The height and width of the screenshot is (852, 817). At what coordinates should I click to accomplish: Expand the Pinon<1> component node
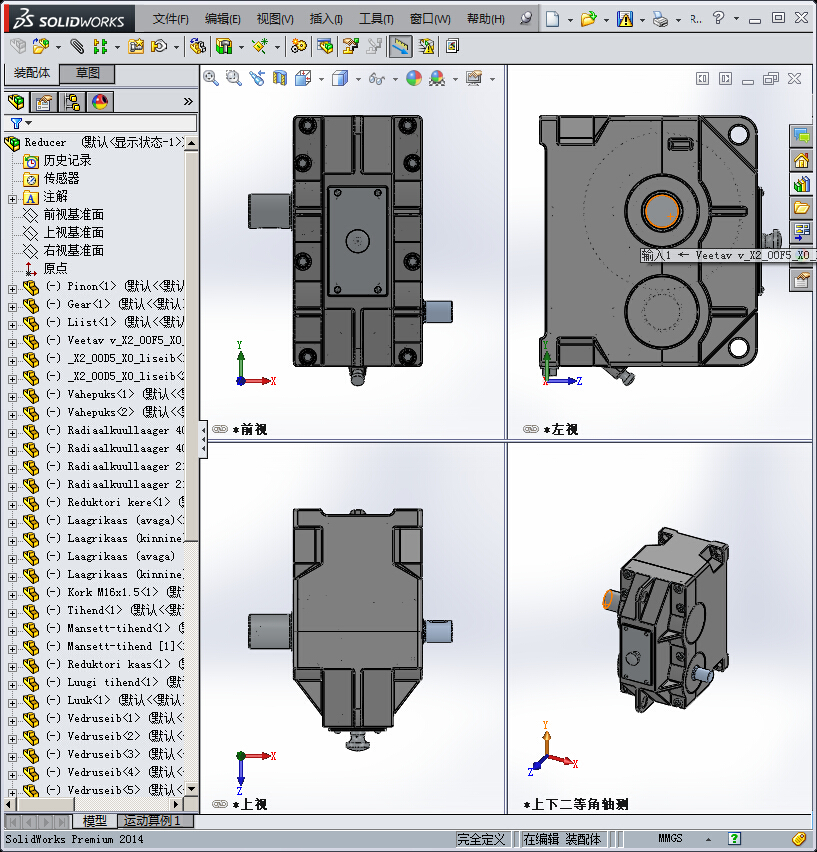click(x=12, y=287)
